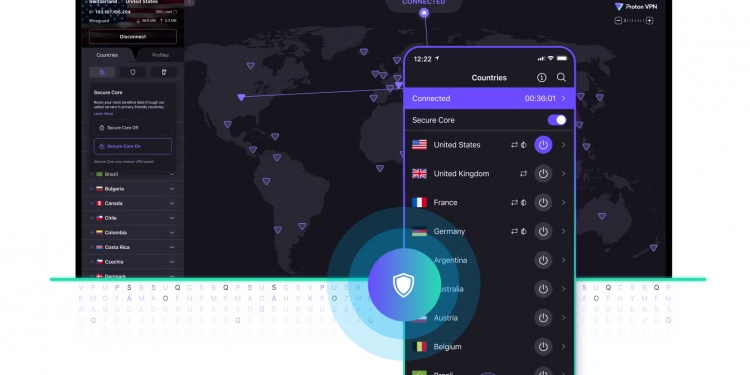The image size is (750, 375).
Task: Click the zoom in plus icon on map
Action: tap(650, 21)
